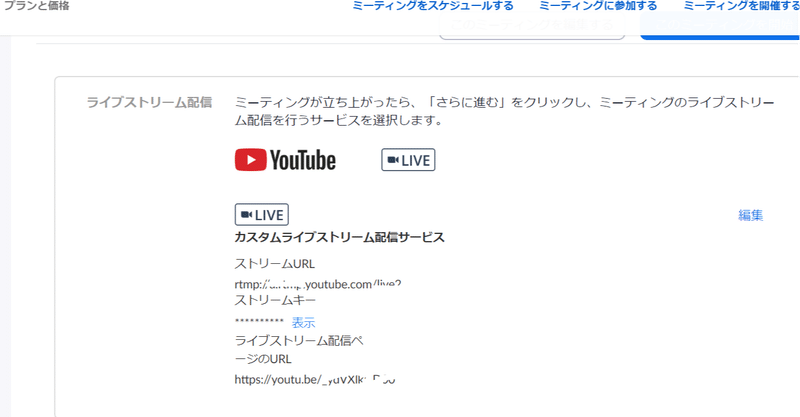Image resolution: width=800 pixels, height=417 pixels.
Task: Click 編集 to edit livestream settings
Action: click(x=751, y=215)
